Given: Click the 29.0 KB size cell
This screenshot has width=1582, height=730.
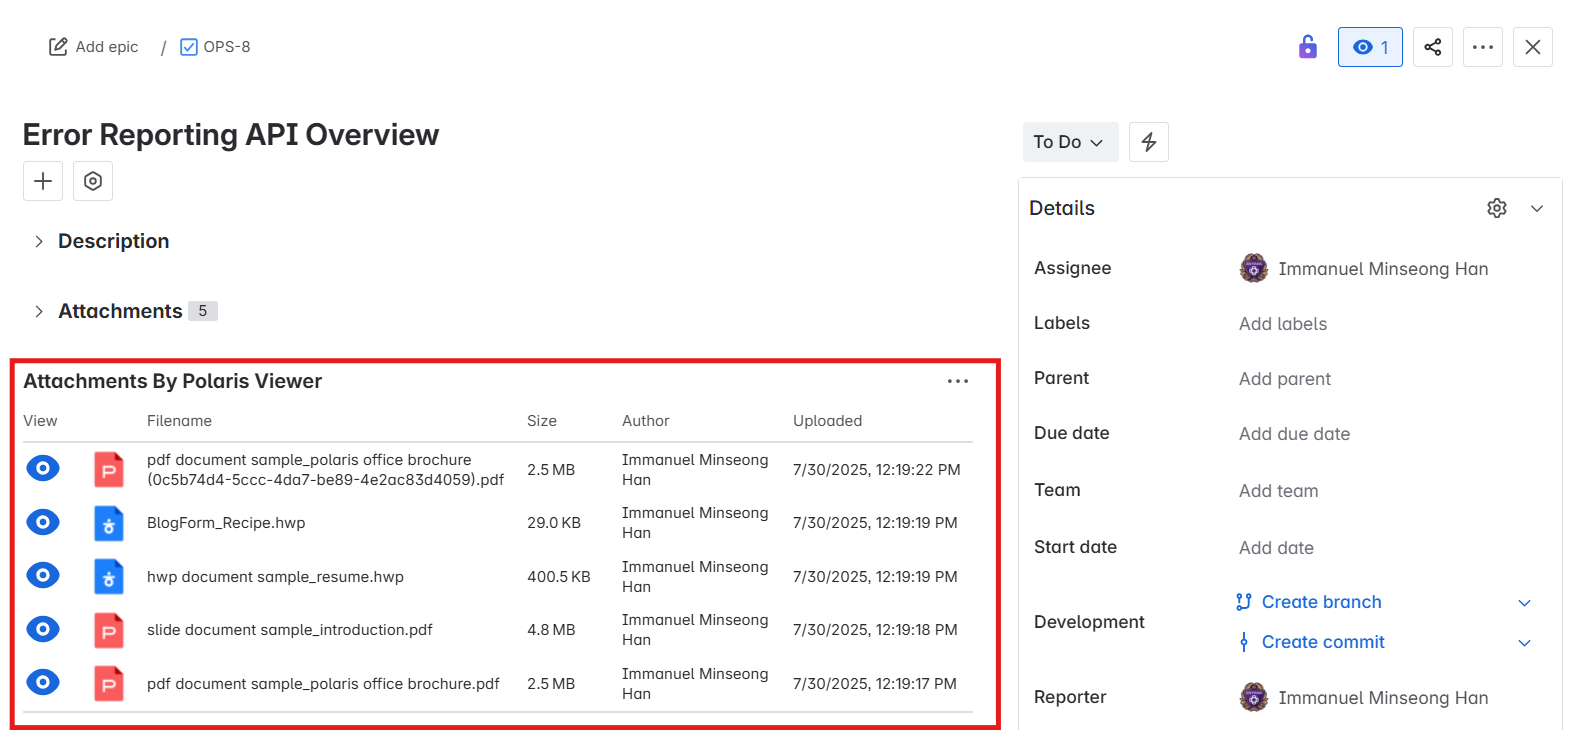Looking at the screenshot, I should coord(554,523).
